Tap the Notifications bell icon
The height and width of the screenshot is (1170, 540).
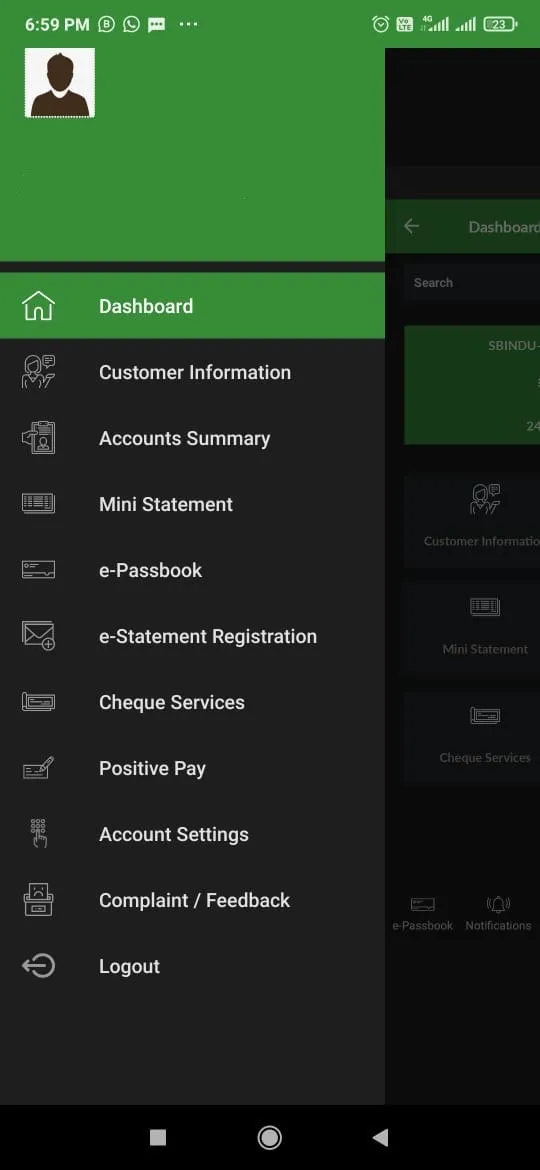pyautogui.click(x=498, y=904)
